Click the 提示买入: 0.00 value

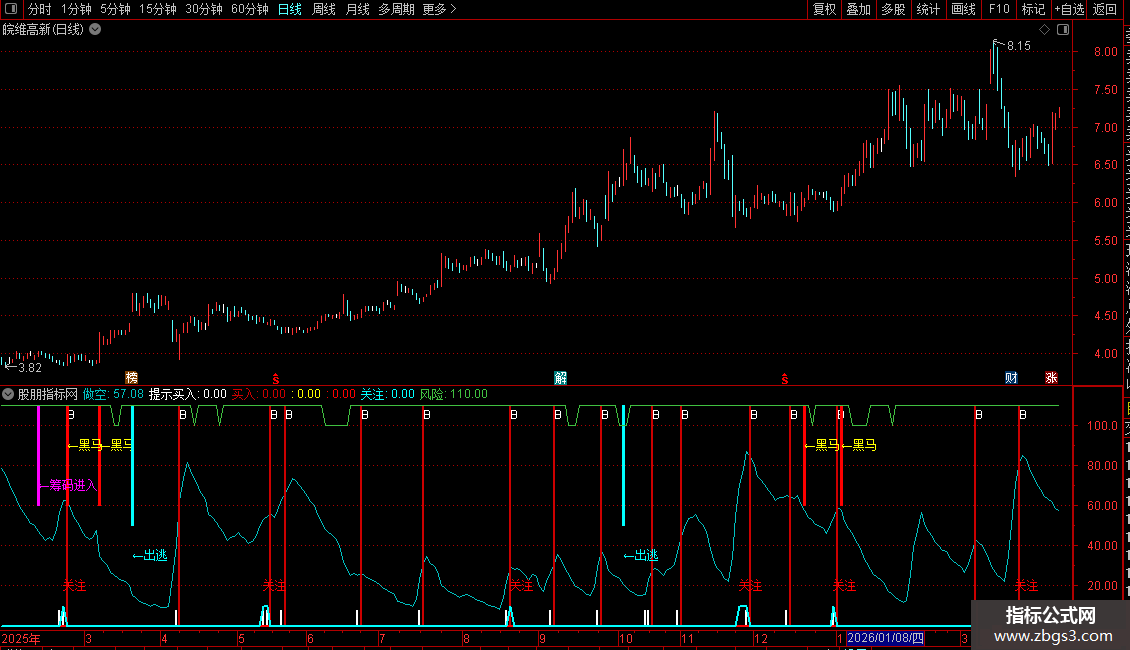[x=187, y=394]
